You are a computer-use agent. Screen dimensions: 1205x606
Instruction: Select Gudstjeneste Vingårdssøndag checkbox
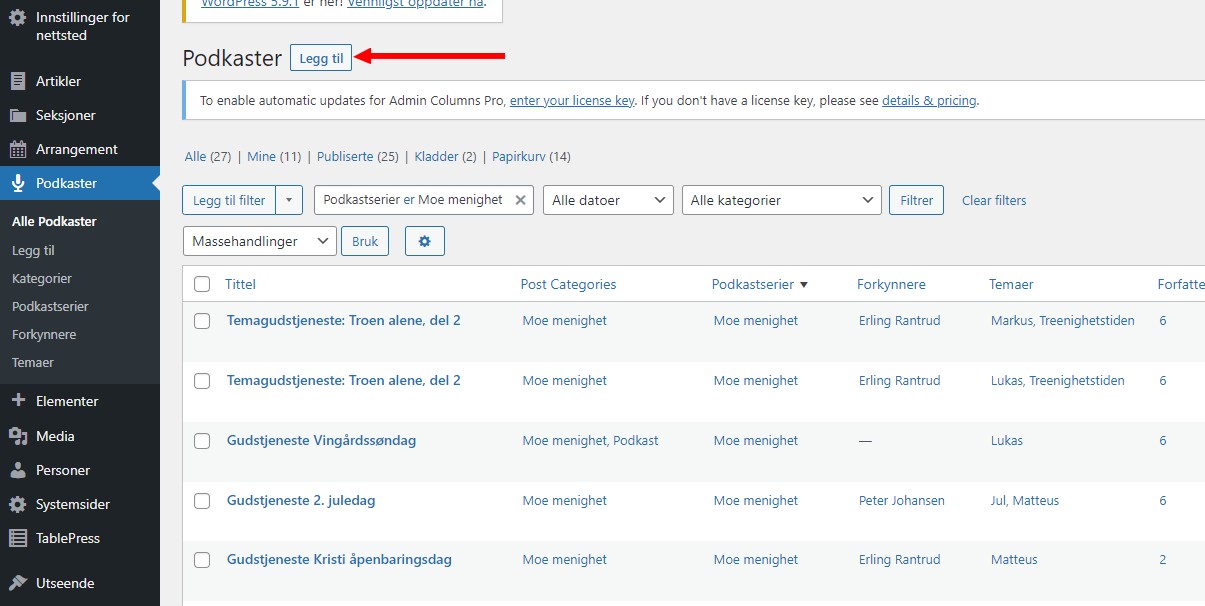coord(202,441)
